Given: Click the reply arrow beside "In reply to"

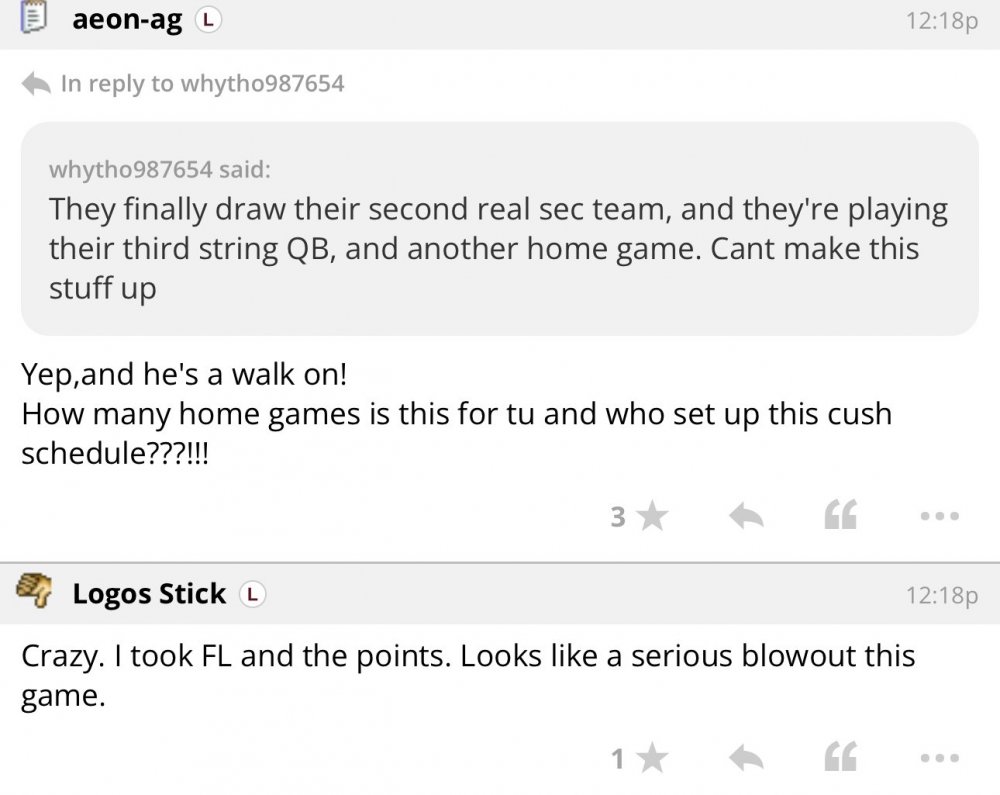Looking at the screenshot, I should (36, 82).
